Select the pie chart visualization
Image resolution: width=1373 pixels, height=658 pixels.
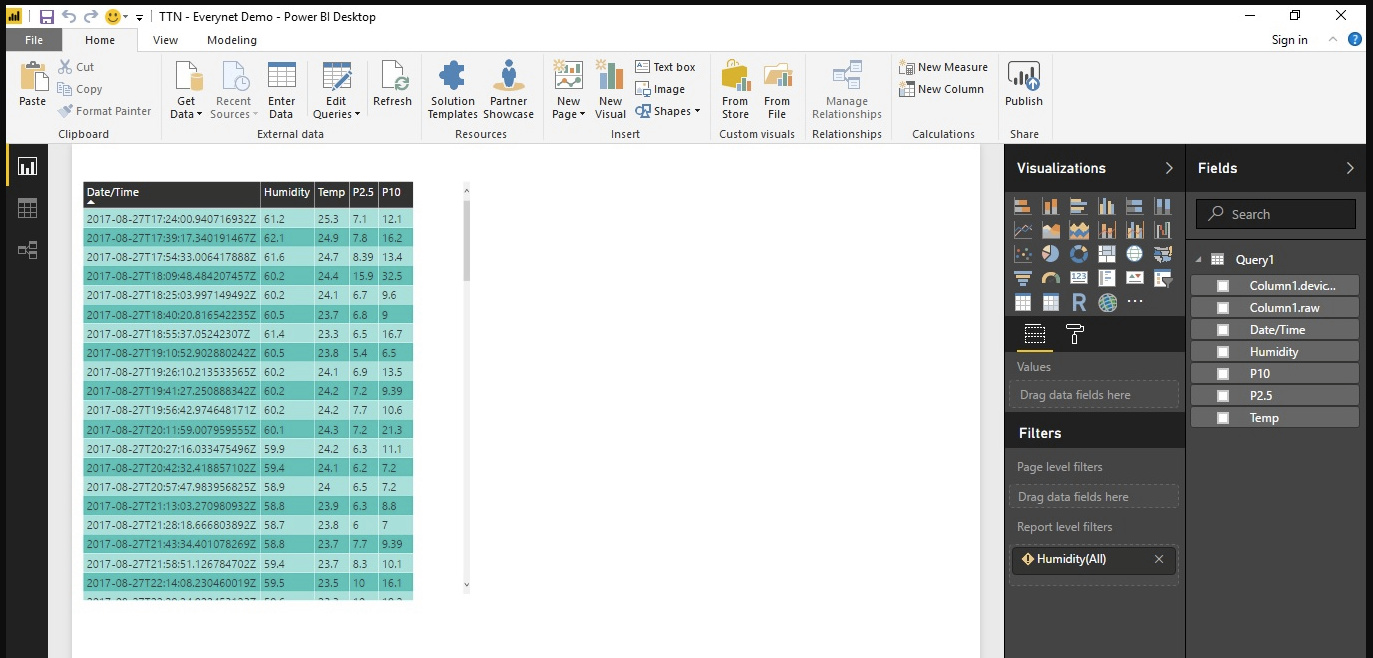[1050, 254]
